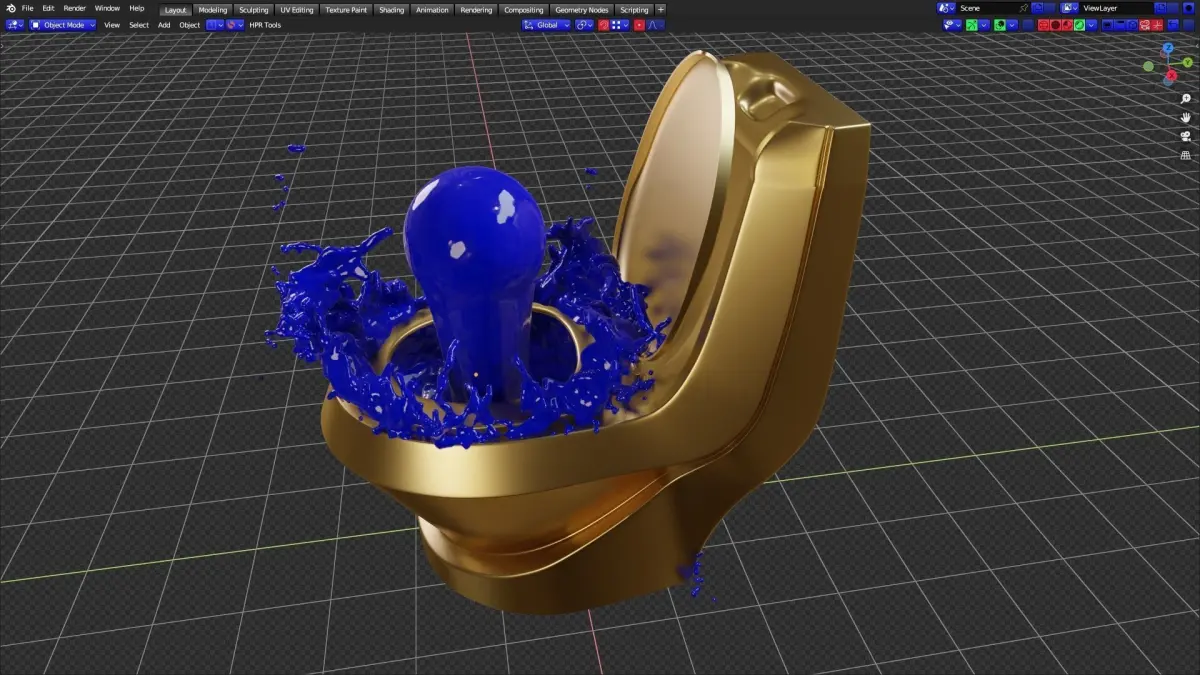
Task: Toggle X-ray mode button
Action: (x=1028, y=25)
